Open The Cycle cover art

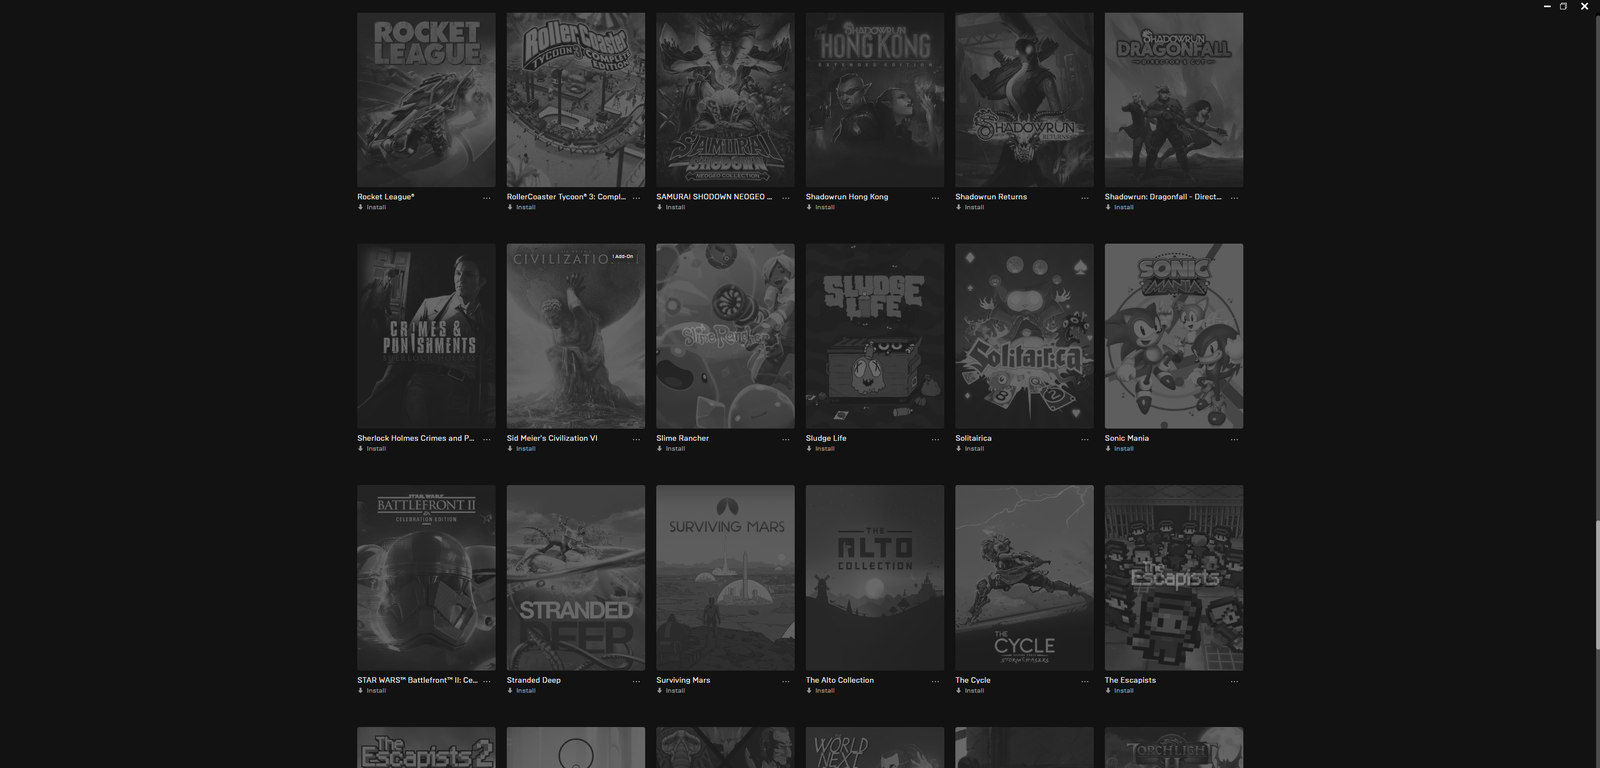point(1024,578)
